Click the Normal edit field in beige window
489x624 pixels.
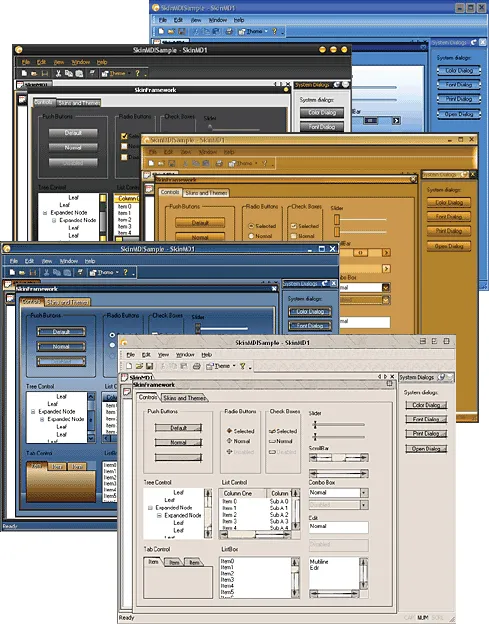pyautogui.click(x=339, y=527)
